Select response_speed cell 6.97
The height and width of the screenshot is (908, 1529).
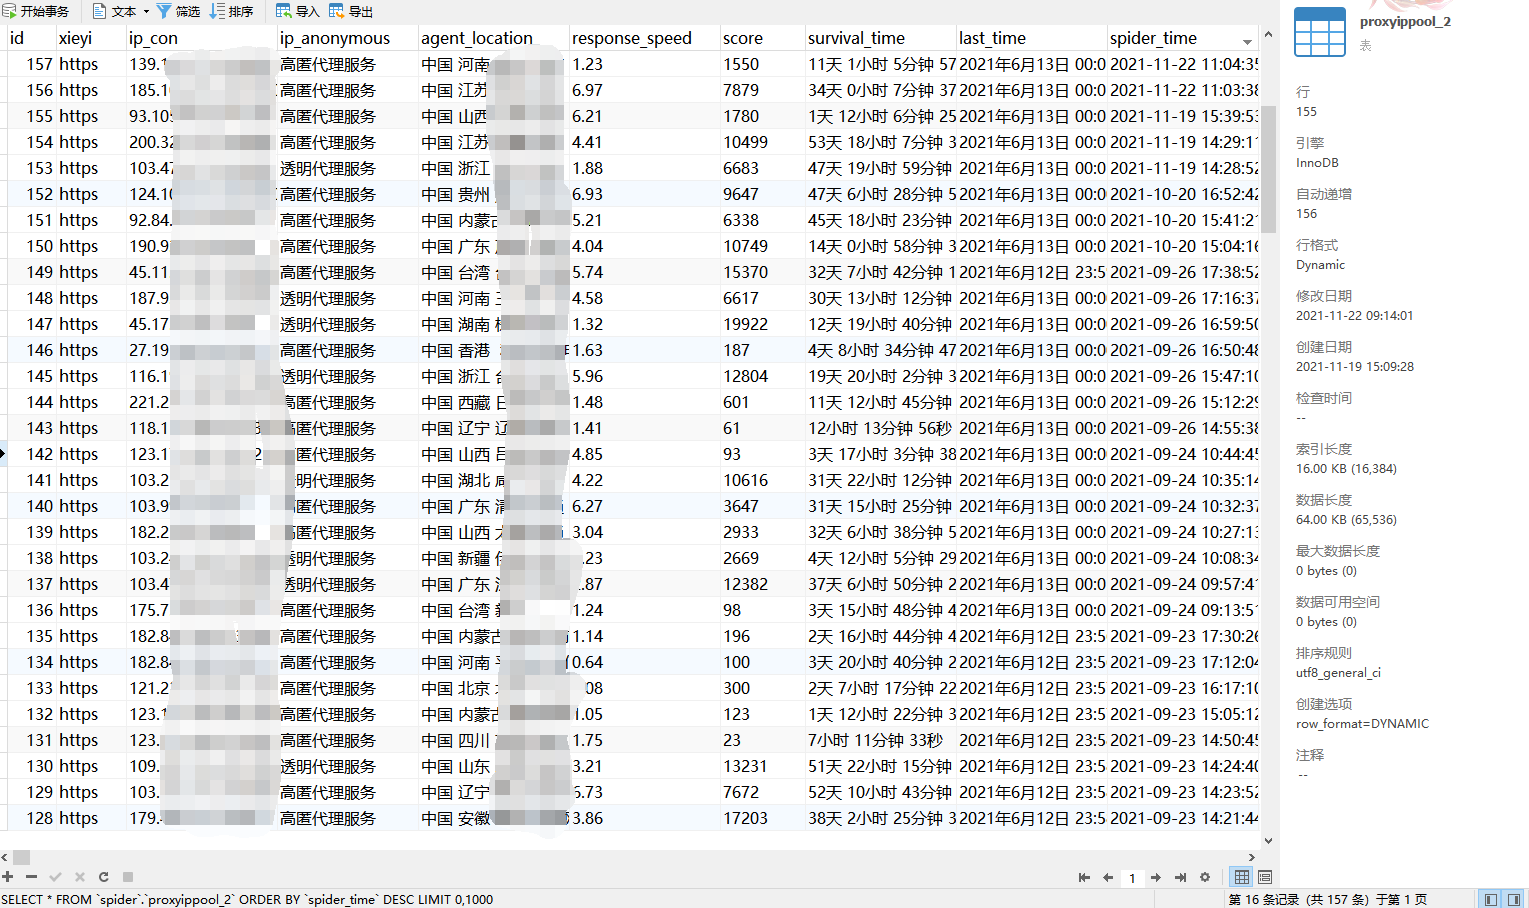[x=644, y=90]
